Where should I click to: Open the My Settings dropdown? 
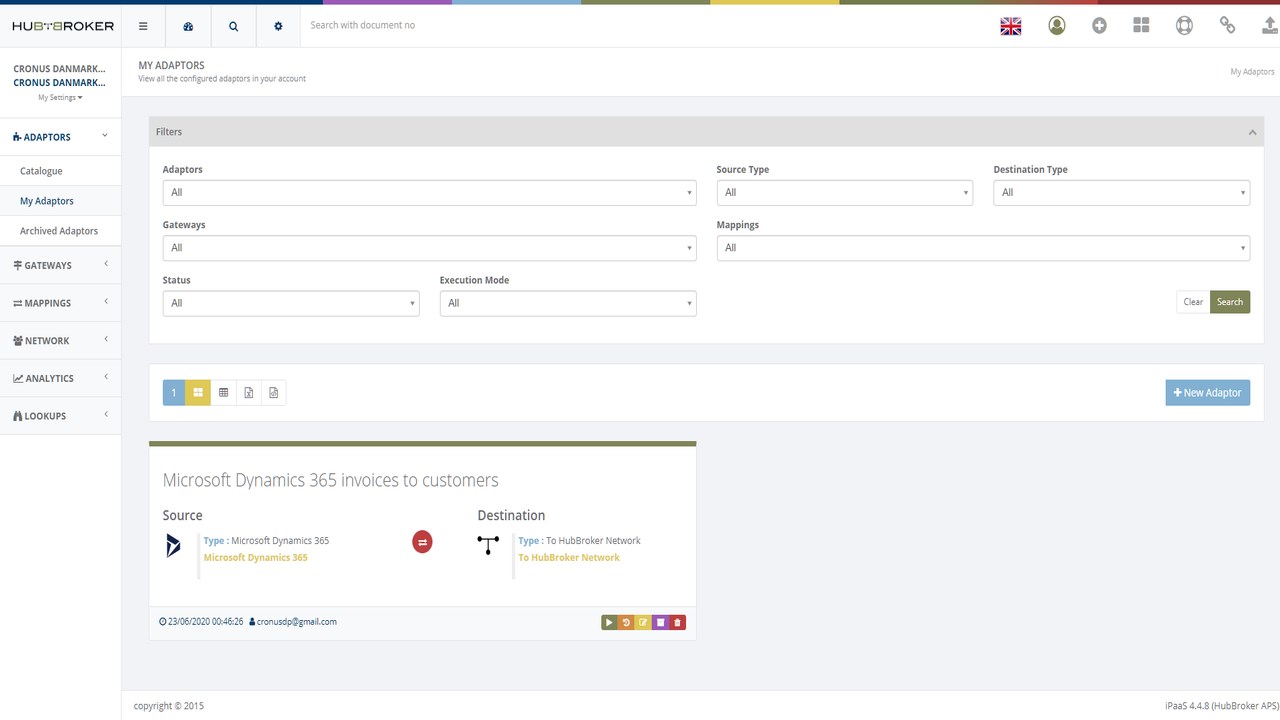point(60,97)
